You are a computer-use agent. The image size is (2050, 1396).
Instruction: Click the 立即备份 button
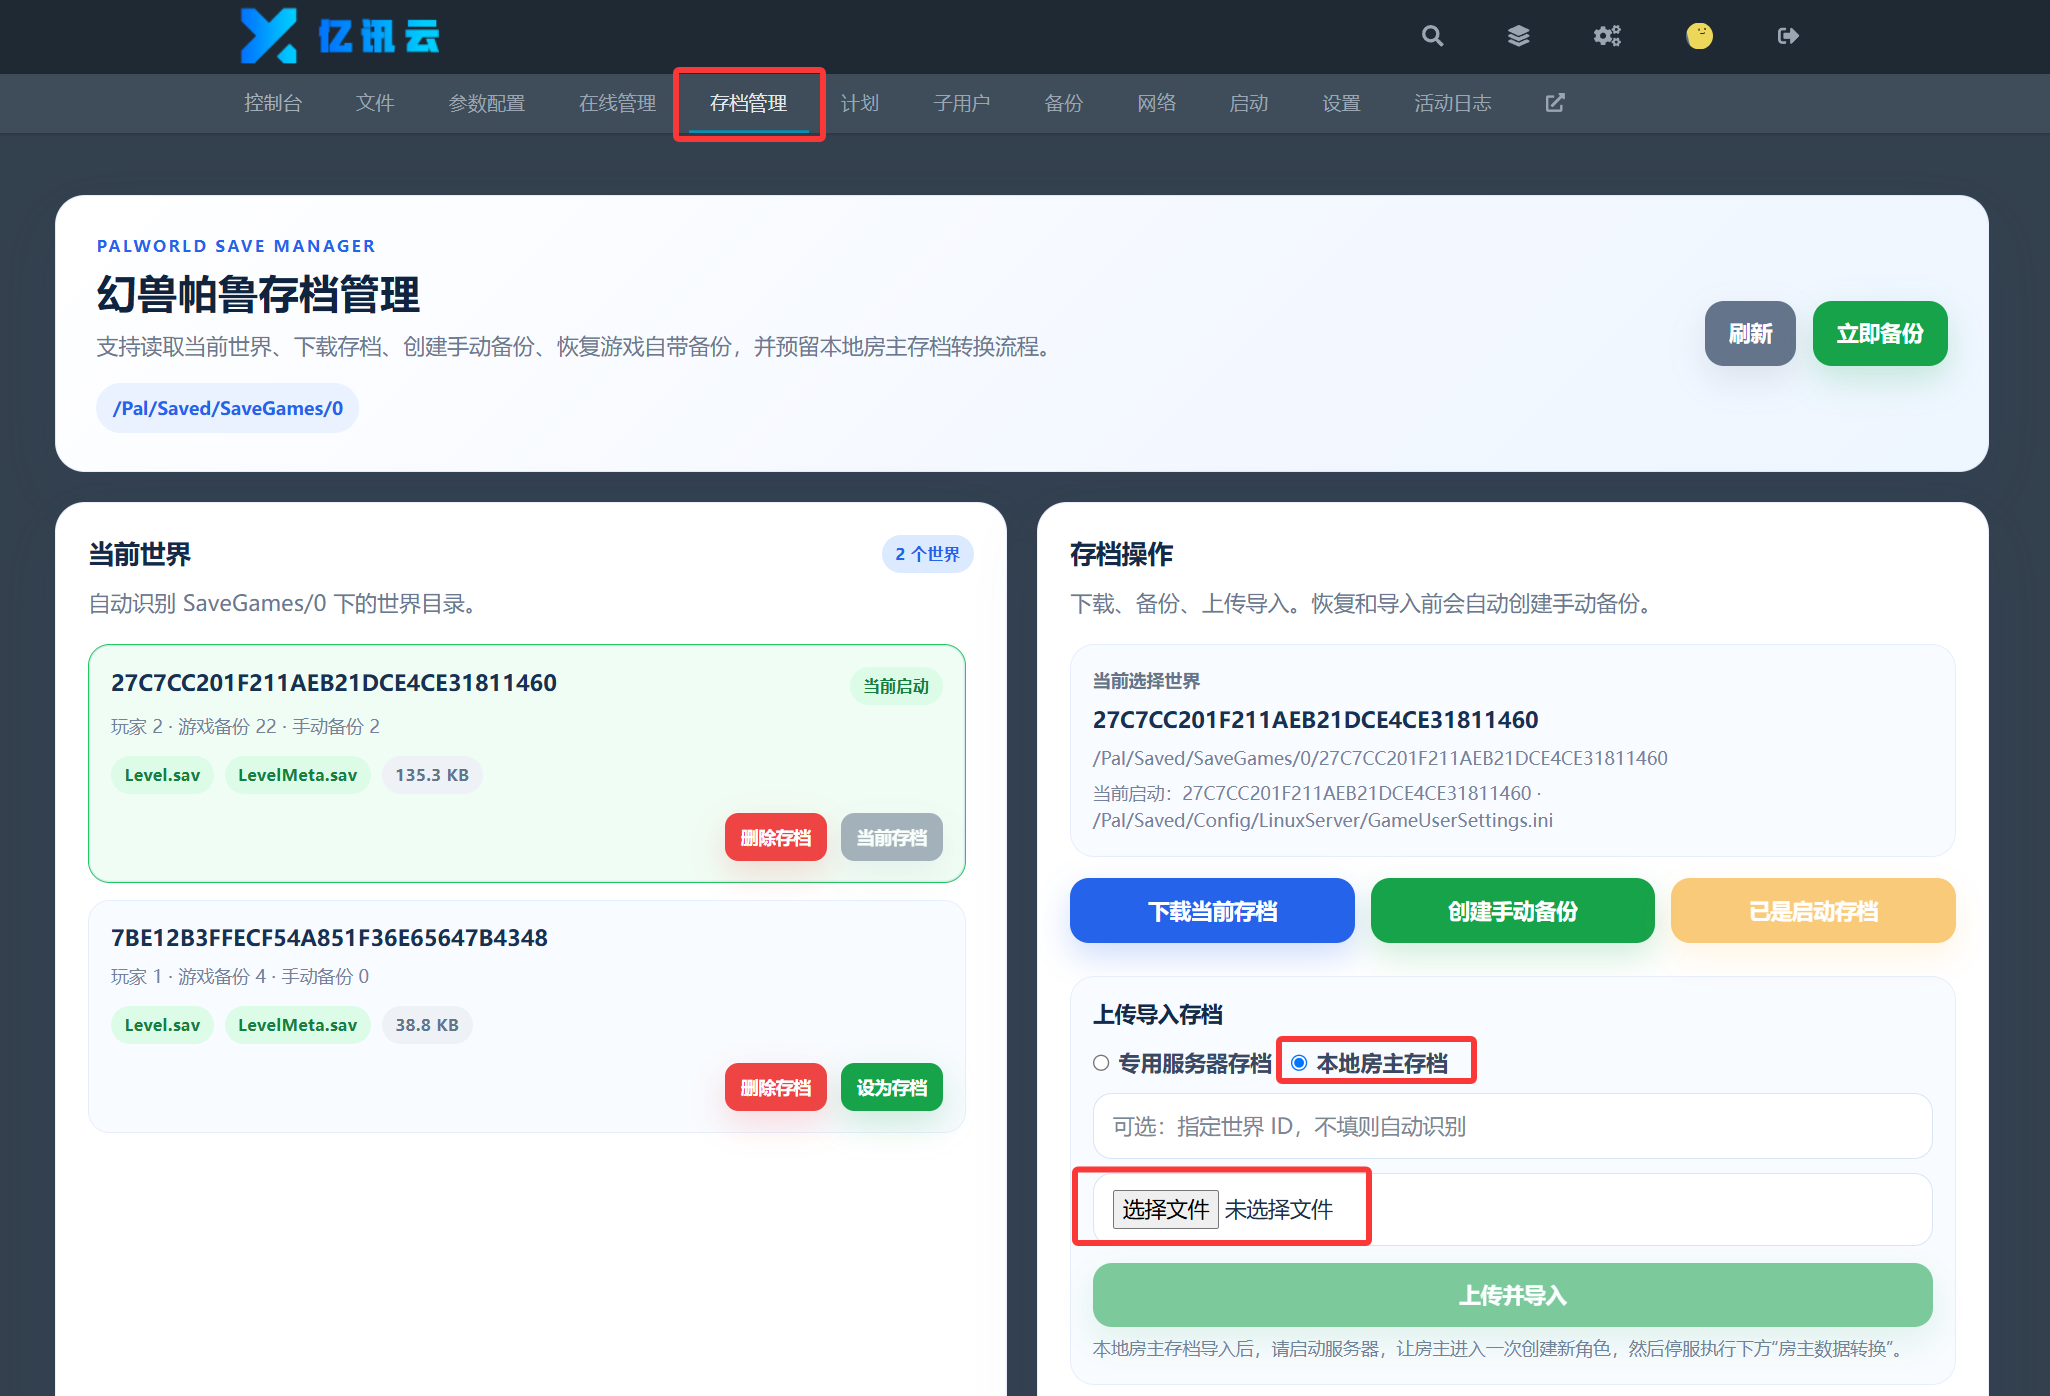1880,333
